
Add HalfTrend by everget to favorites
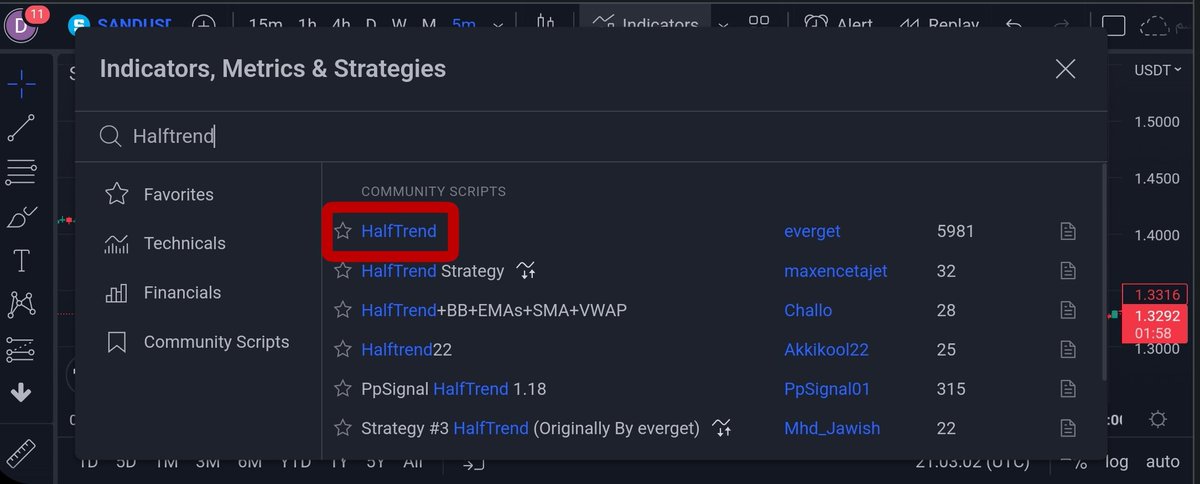coord(343,231)
